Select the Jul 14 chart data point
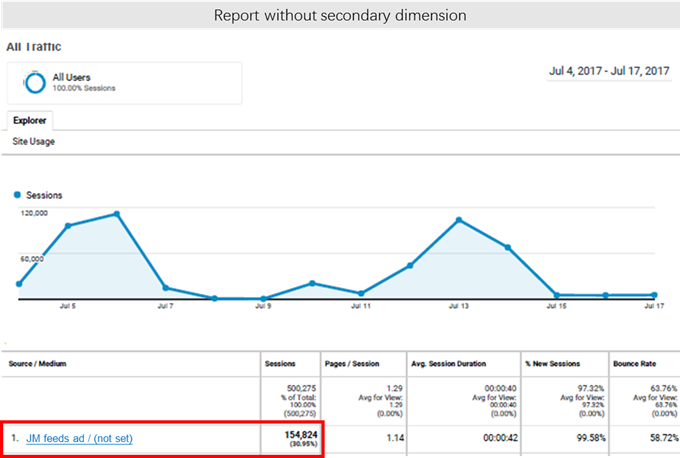Image resolution: width=680 pixels, height=458 pixels. point(508,247)
